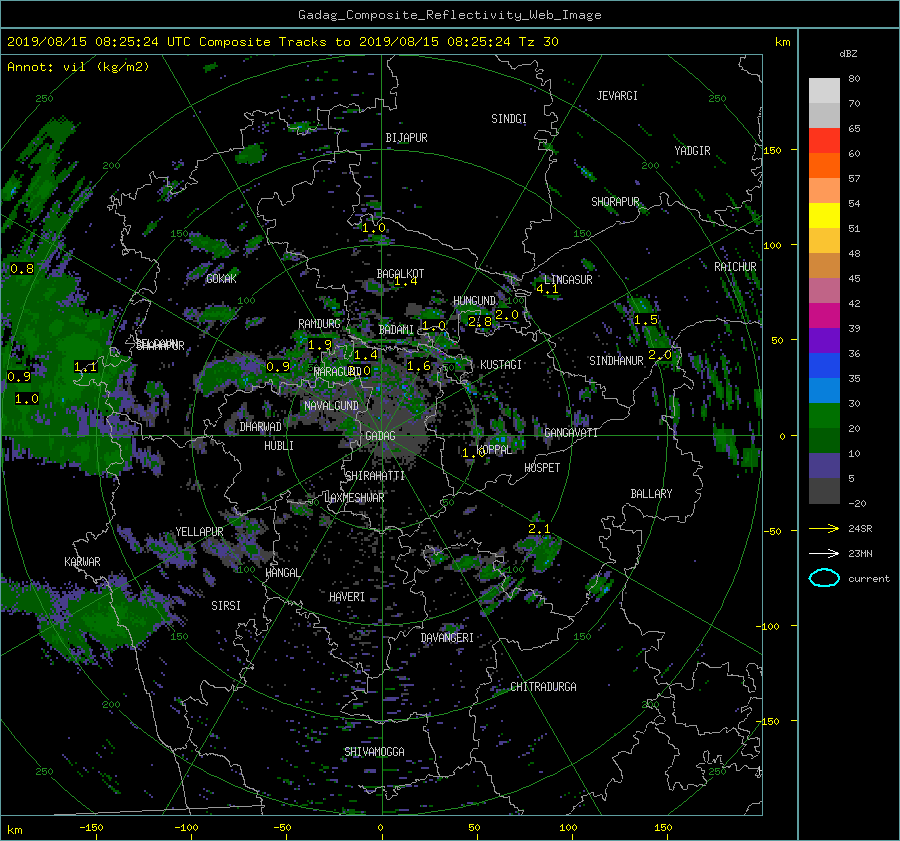Viewport: 900px width, 841px height.
Task: Click the DHARWAD city label
Action: tap(260, 427)
